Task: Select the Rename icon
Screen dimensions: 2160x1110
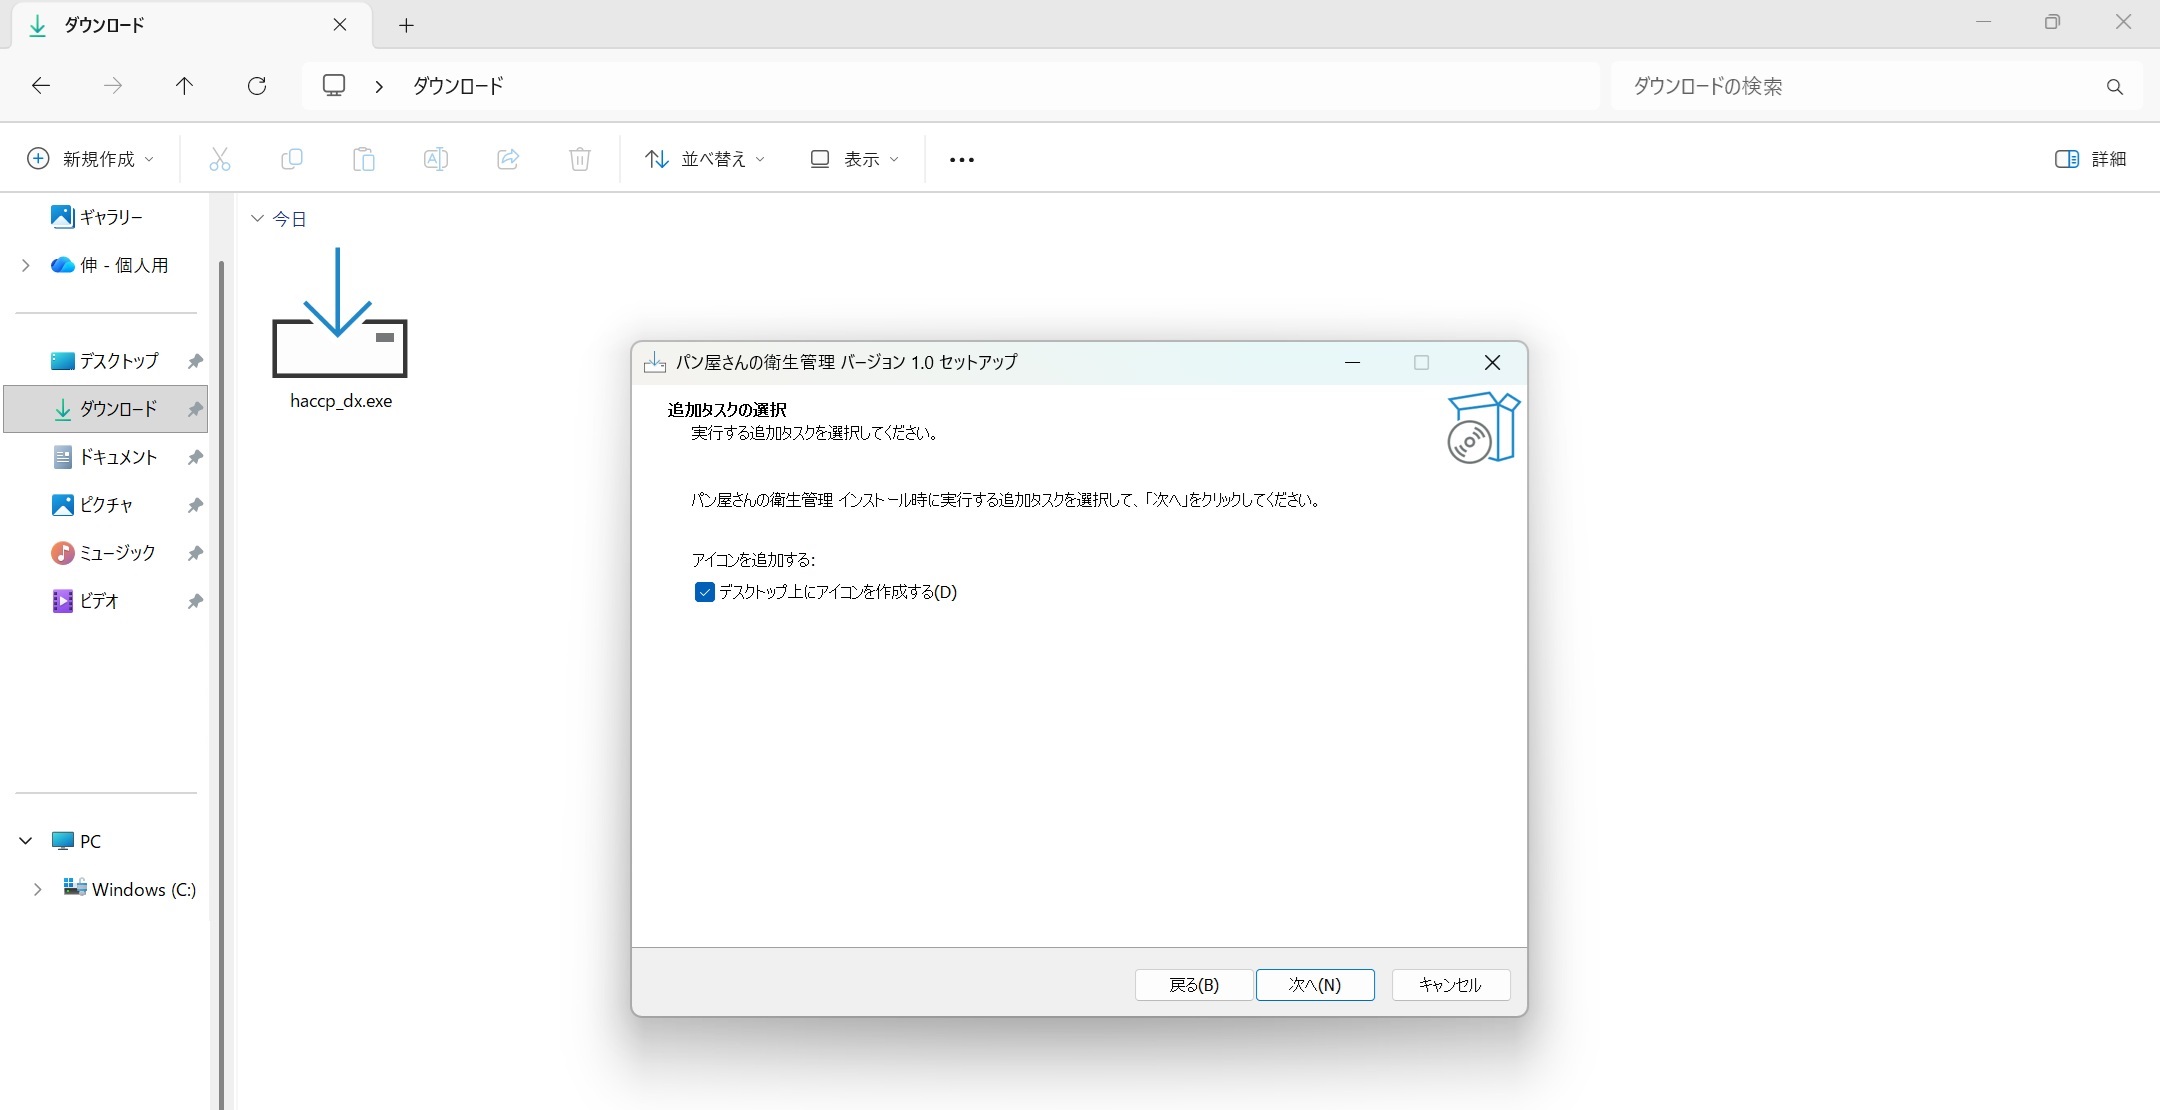Action: [x=436, y=159]
